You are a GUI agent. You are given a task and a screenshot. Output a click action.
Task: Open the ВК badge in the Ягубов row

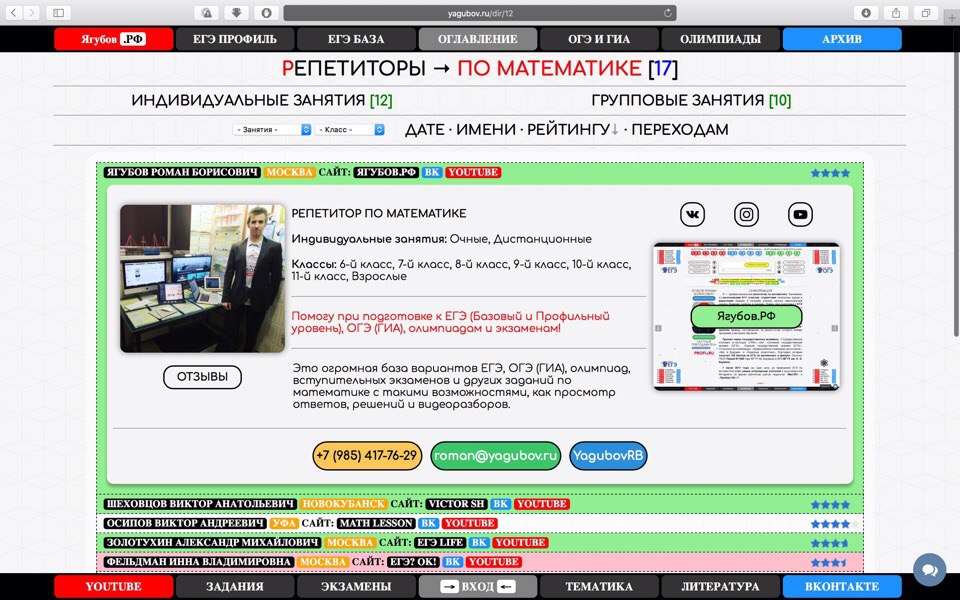tap(432, 173)
